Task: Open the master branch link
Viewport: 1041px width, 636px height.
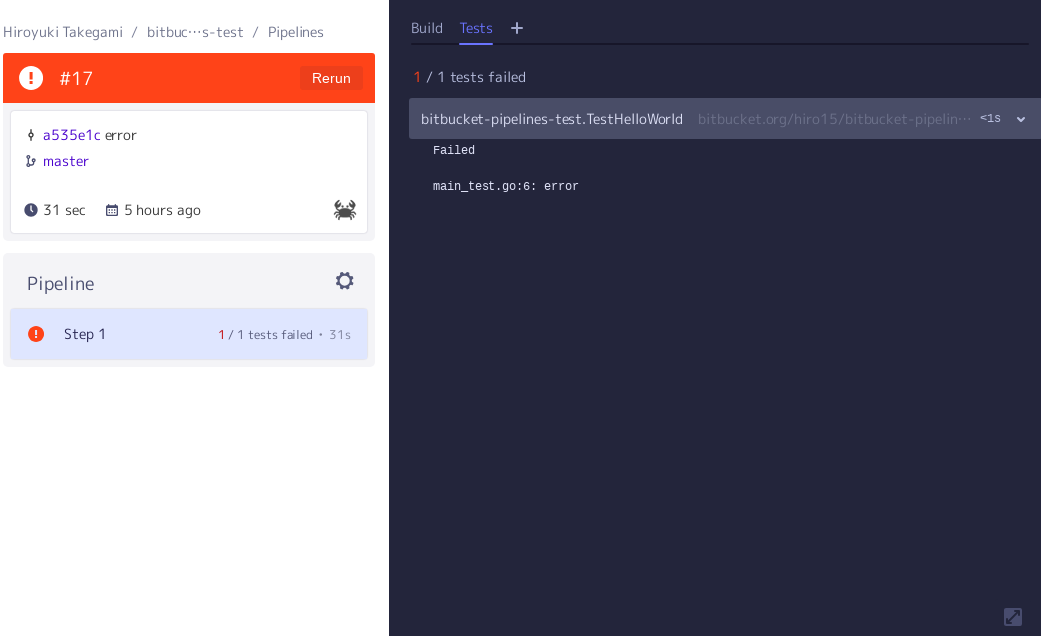Action: coord(66,161)
